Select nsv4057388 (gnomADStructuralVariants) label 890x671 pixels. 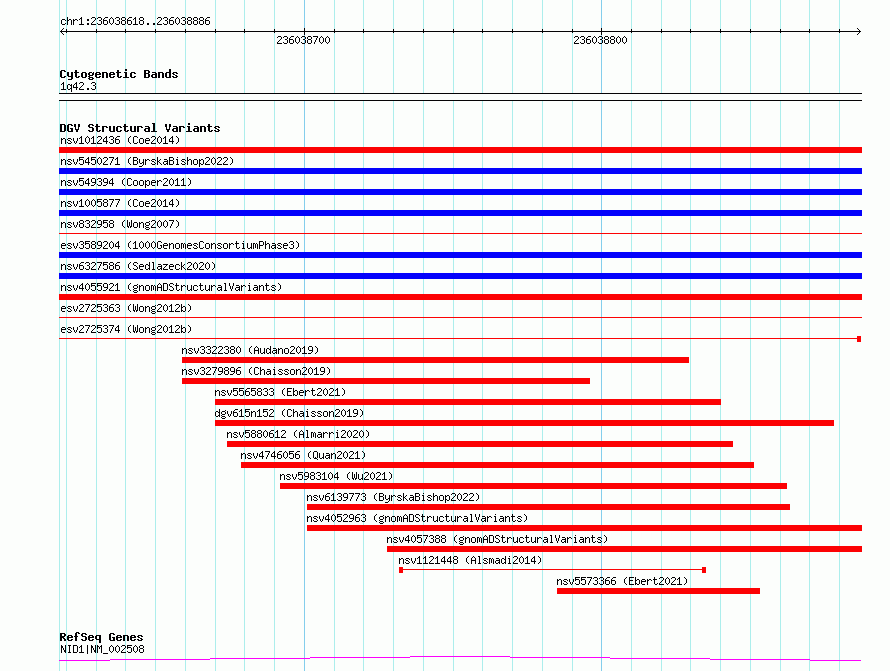coord(497,539)
